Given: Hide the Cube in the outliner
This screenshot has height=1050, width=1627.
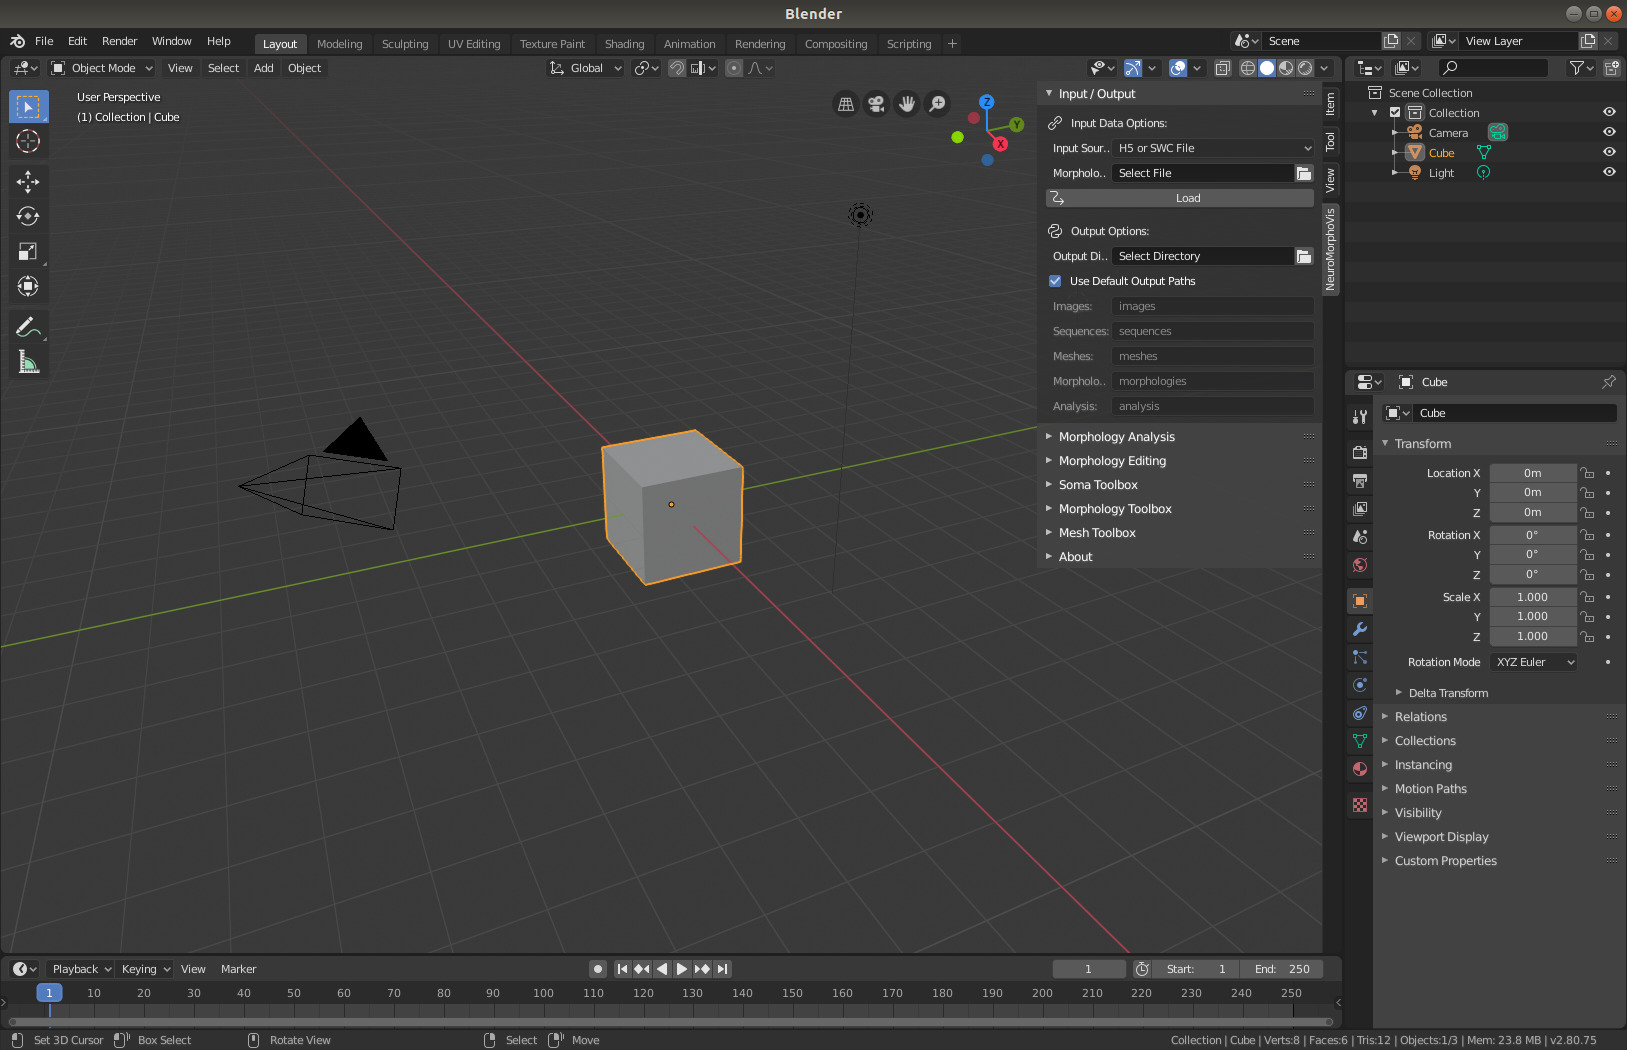Looking at the screenshot, I should 1609,153.
